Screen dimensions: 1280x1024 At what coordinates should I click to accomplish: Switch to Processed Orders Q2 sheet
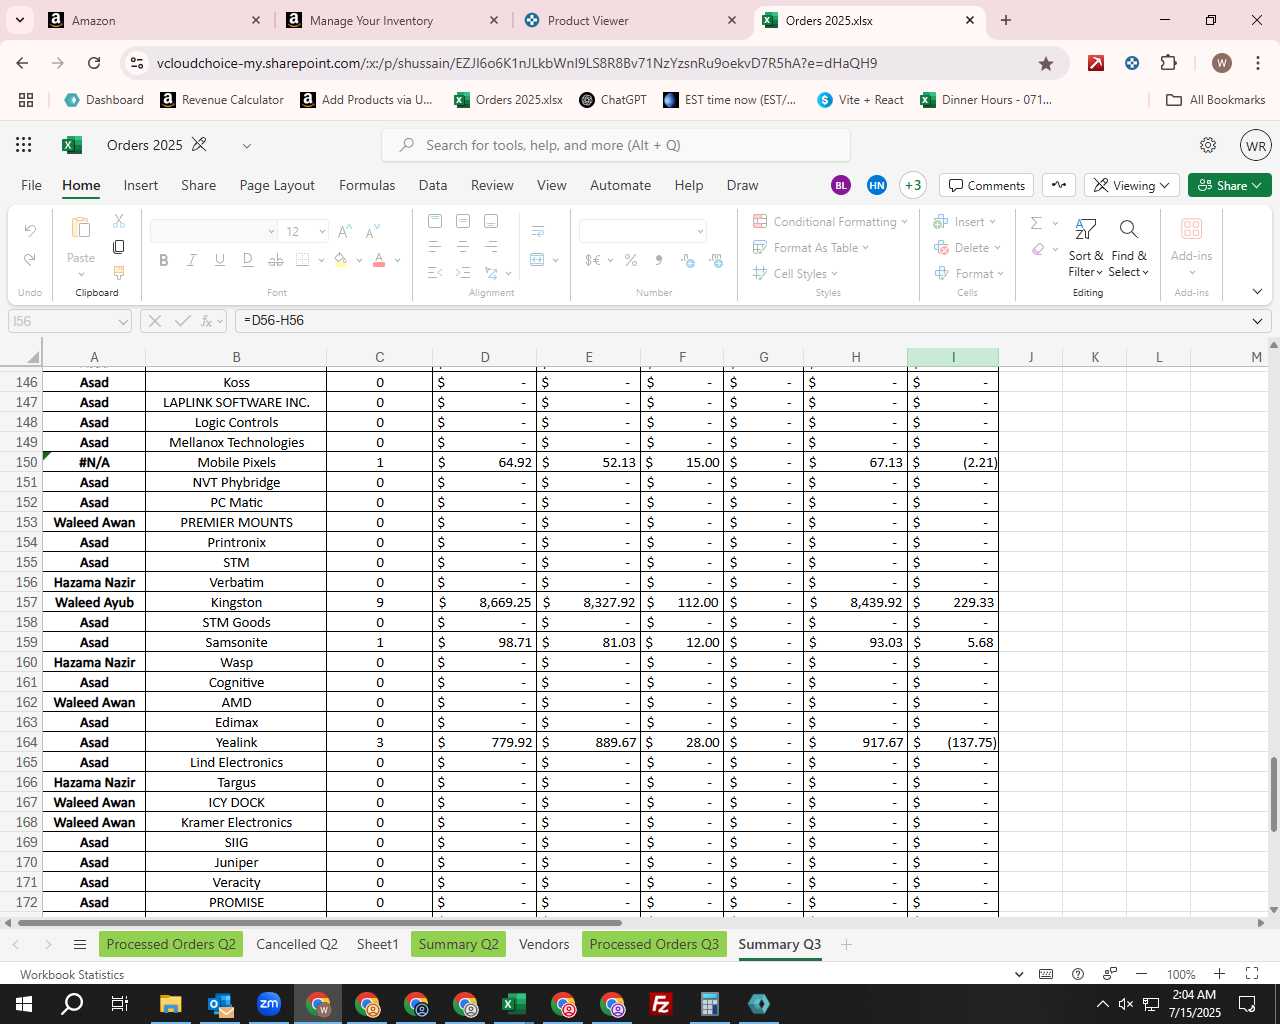pos(171,944)
